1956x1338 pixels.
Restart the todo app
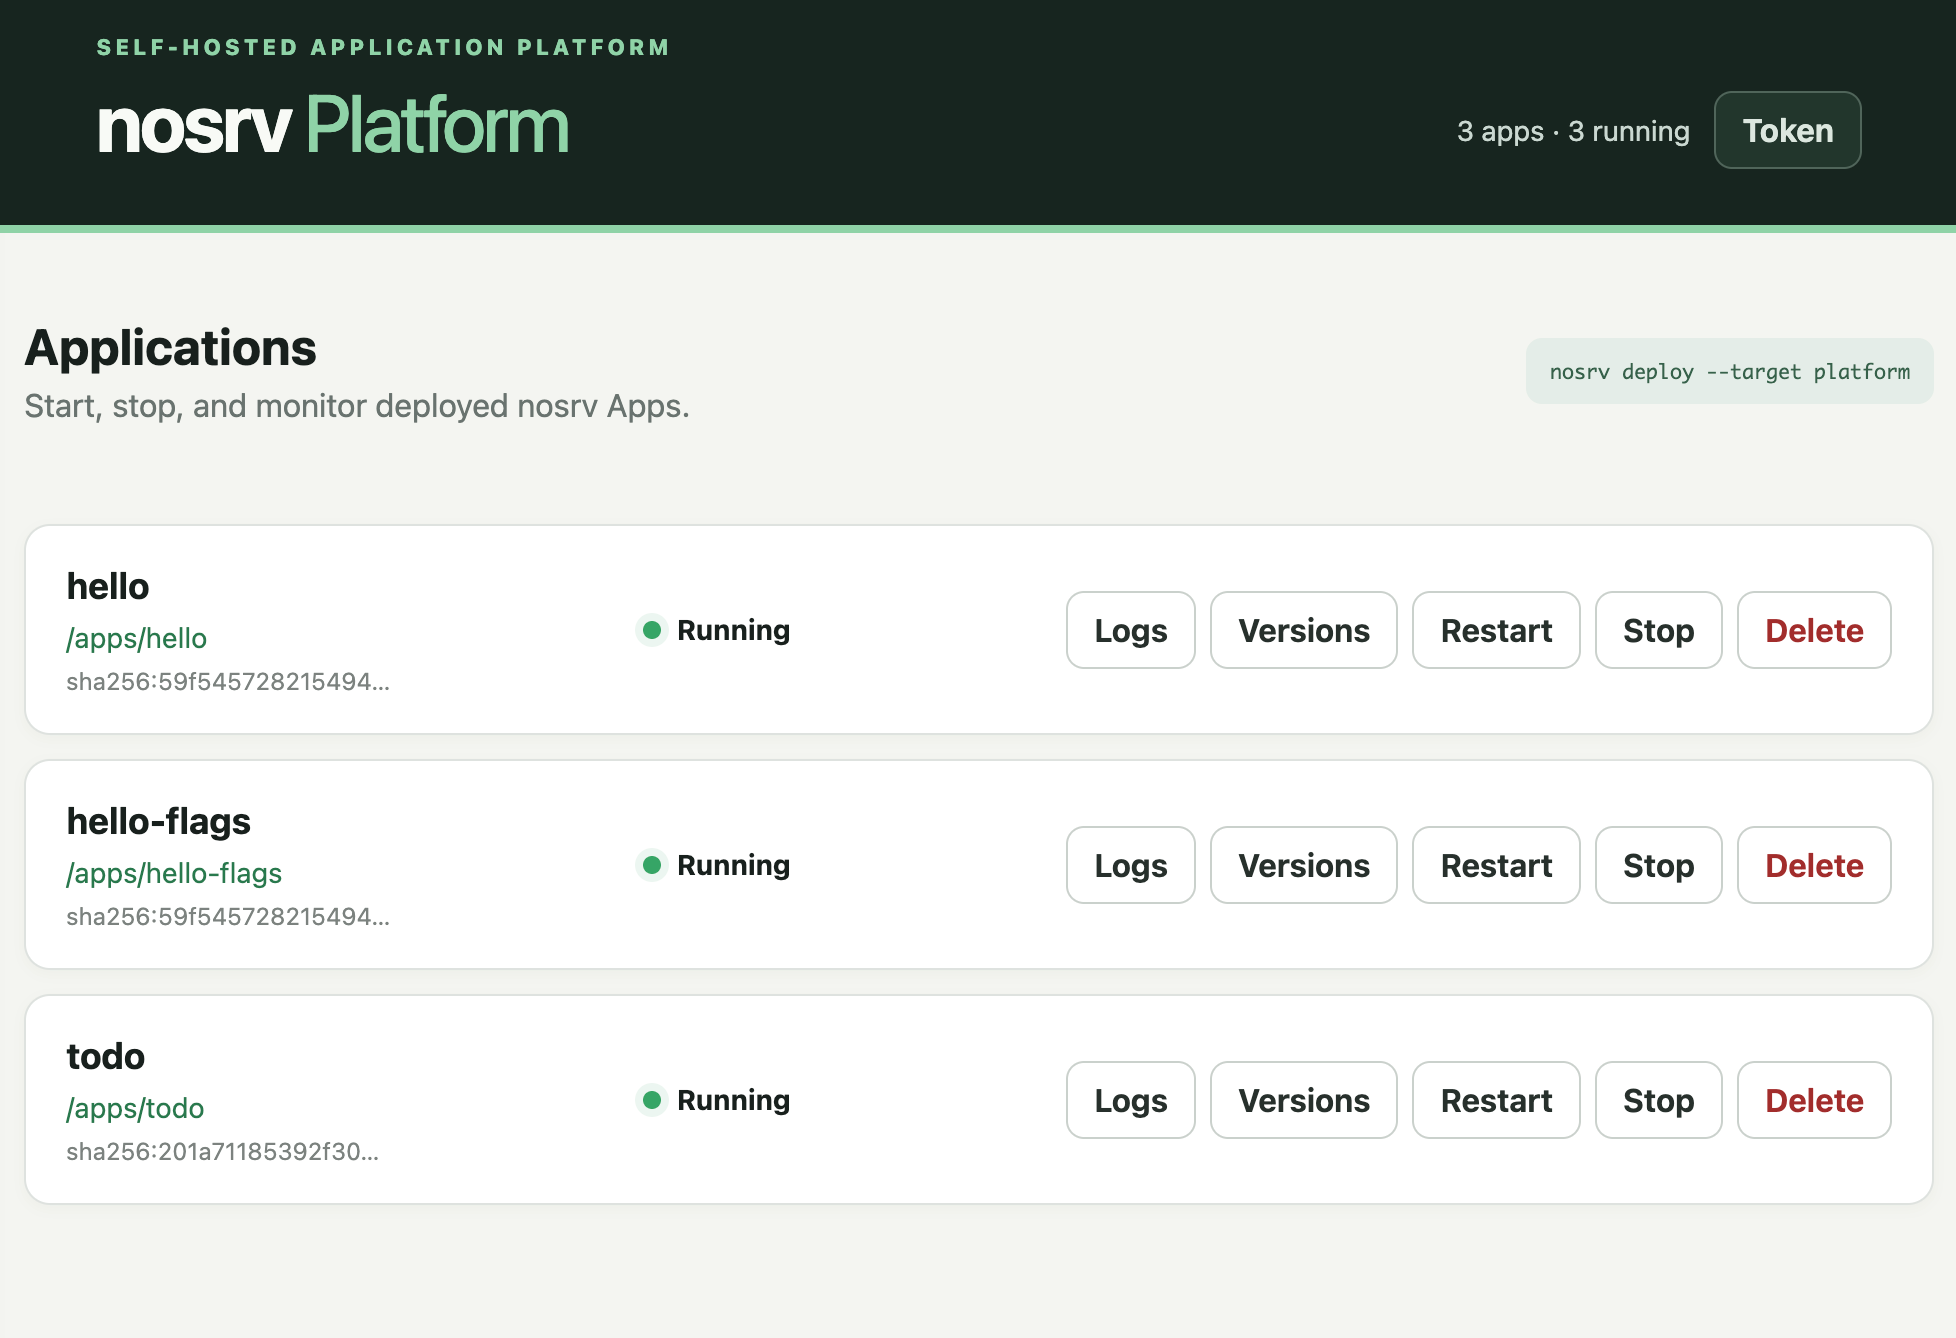1496,1100
